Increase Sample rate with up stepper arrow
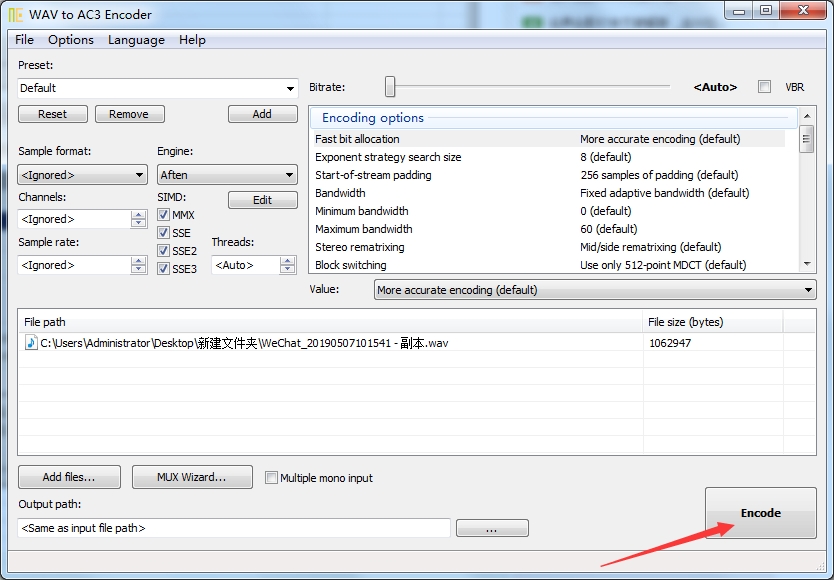Viewport: 834px width, 580px height. pyautogui.click(x=139, y=260)
